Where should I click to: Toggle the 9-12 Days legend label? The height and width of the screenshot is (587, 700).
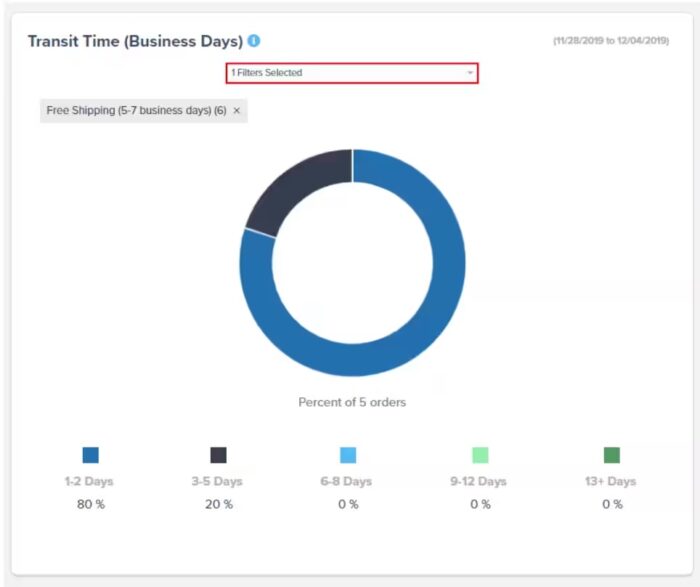click(478, 481)
